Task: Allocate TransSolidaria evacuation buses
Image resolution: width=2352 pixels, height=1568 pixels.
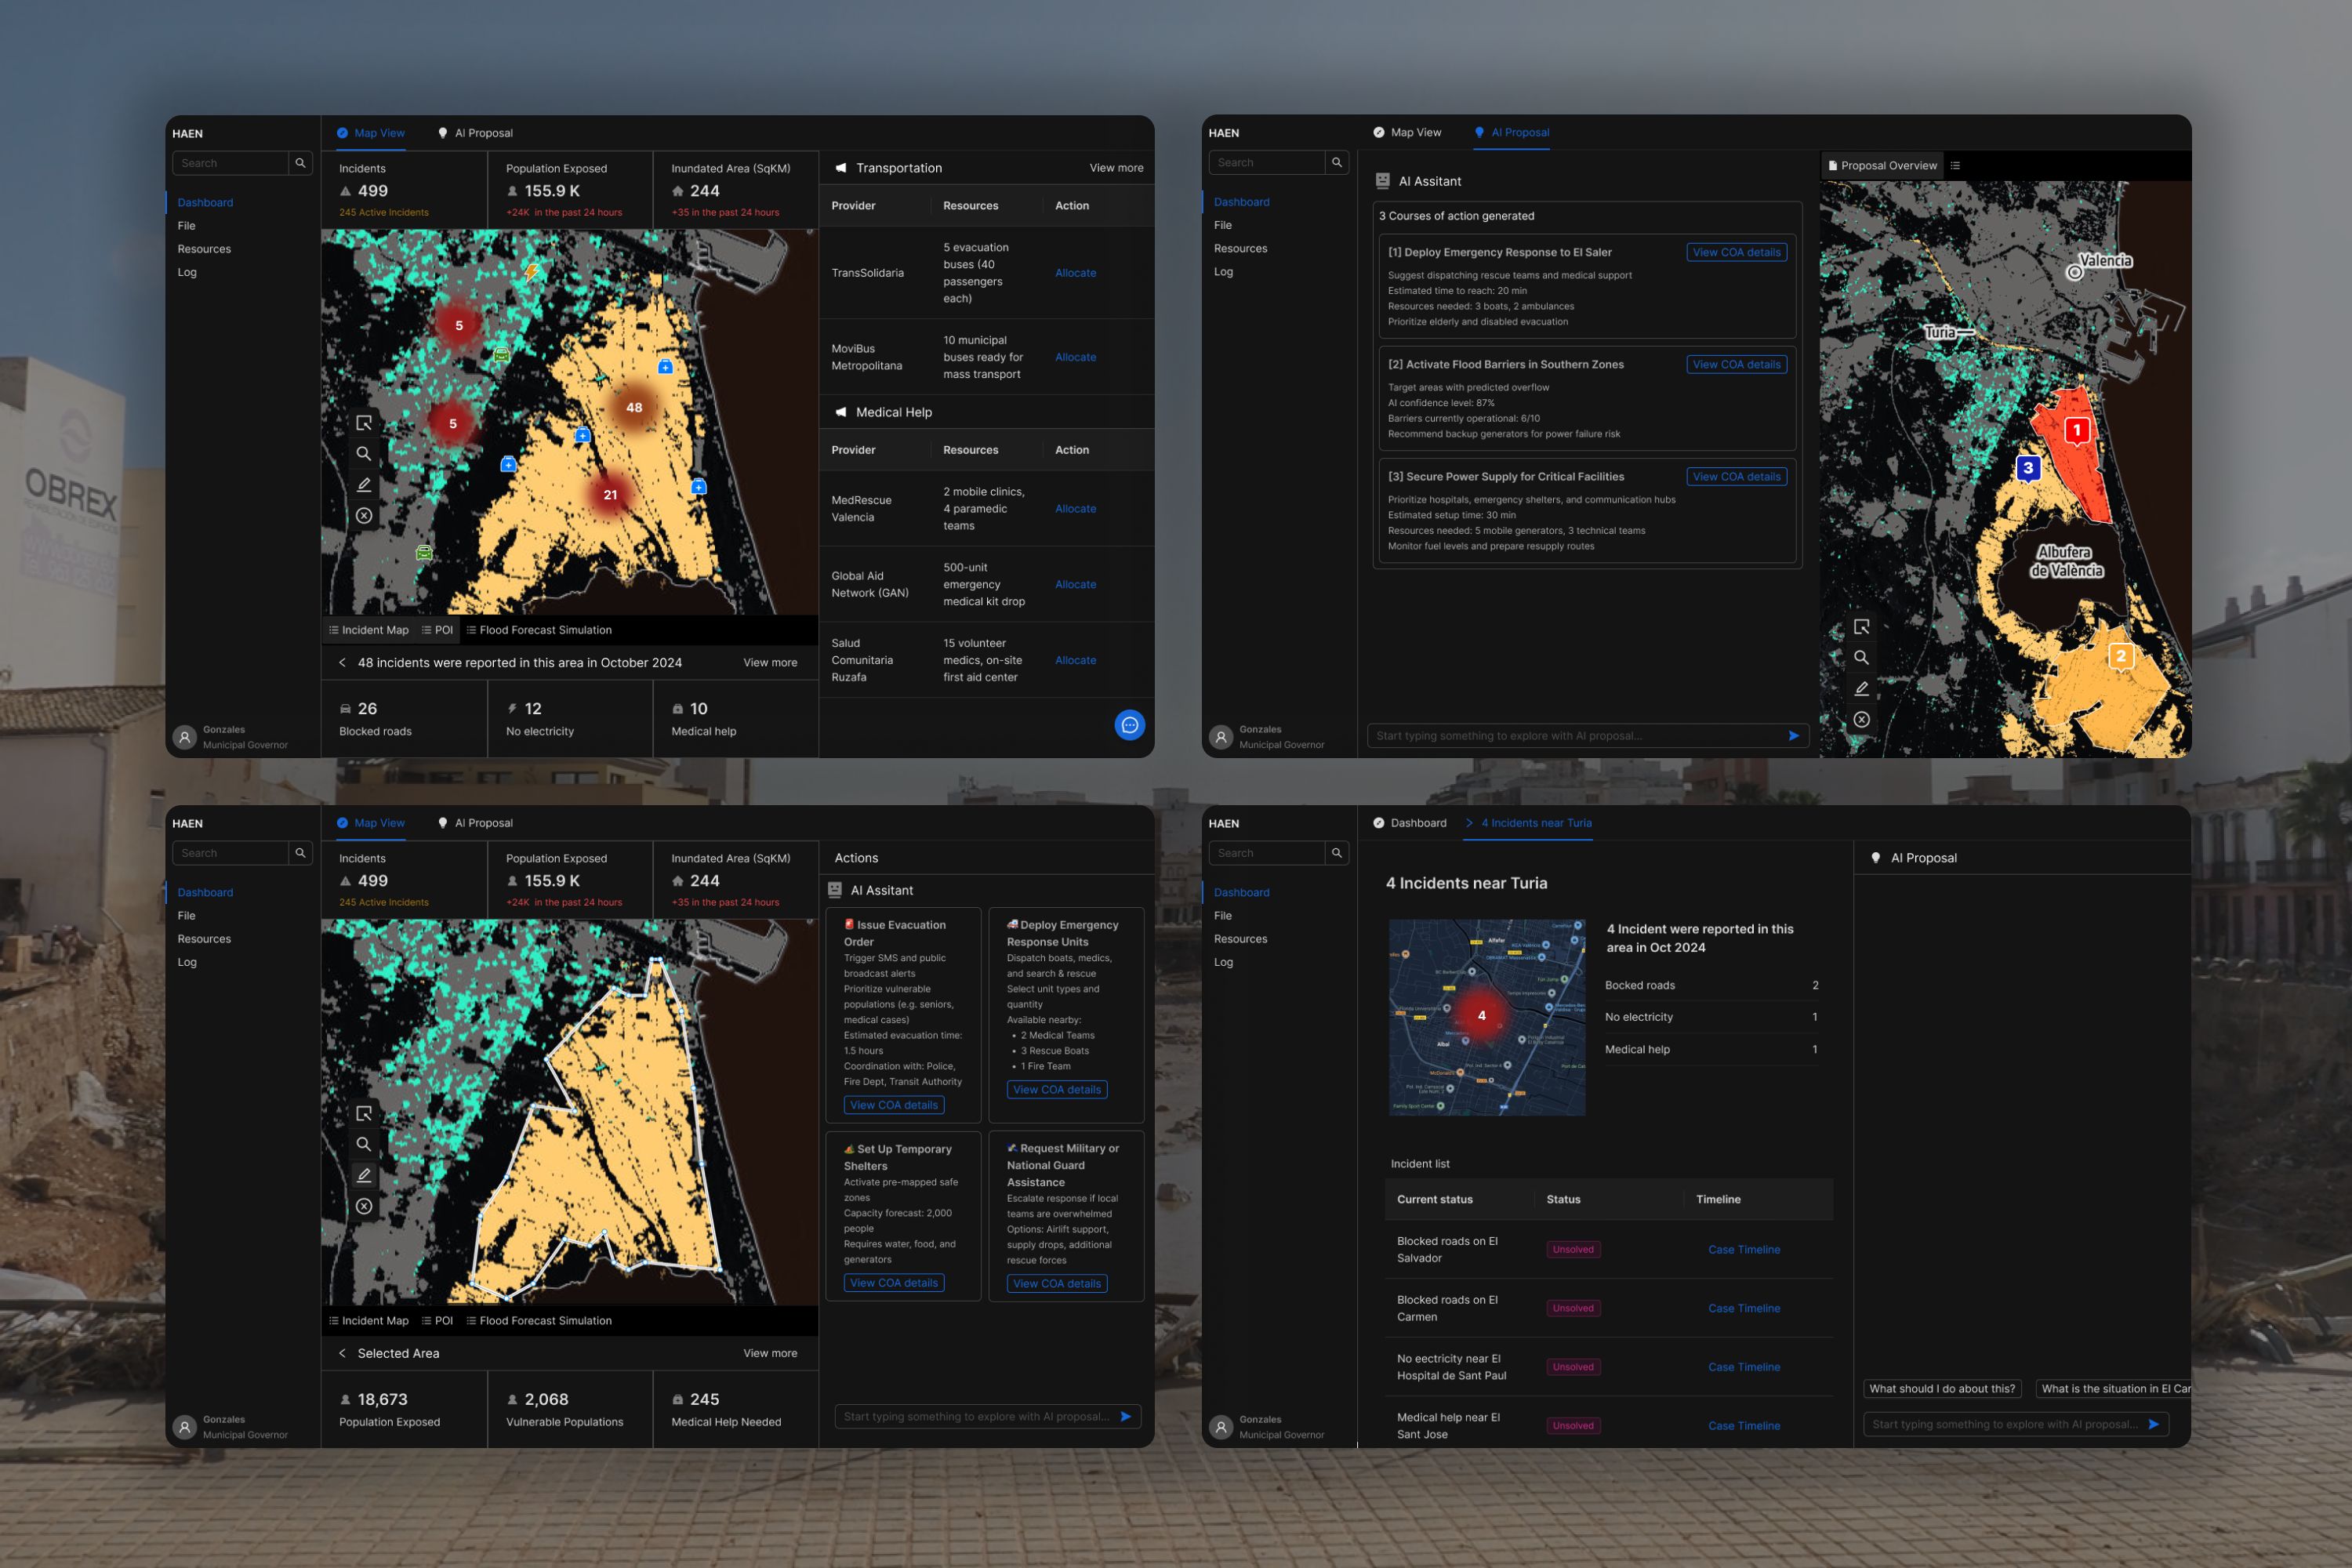Action: (x=1075, y=273)
